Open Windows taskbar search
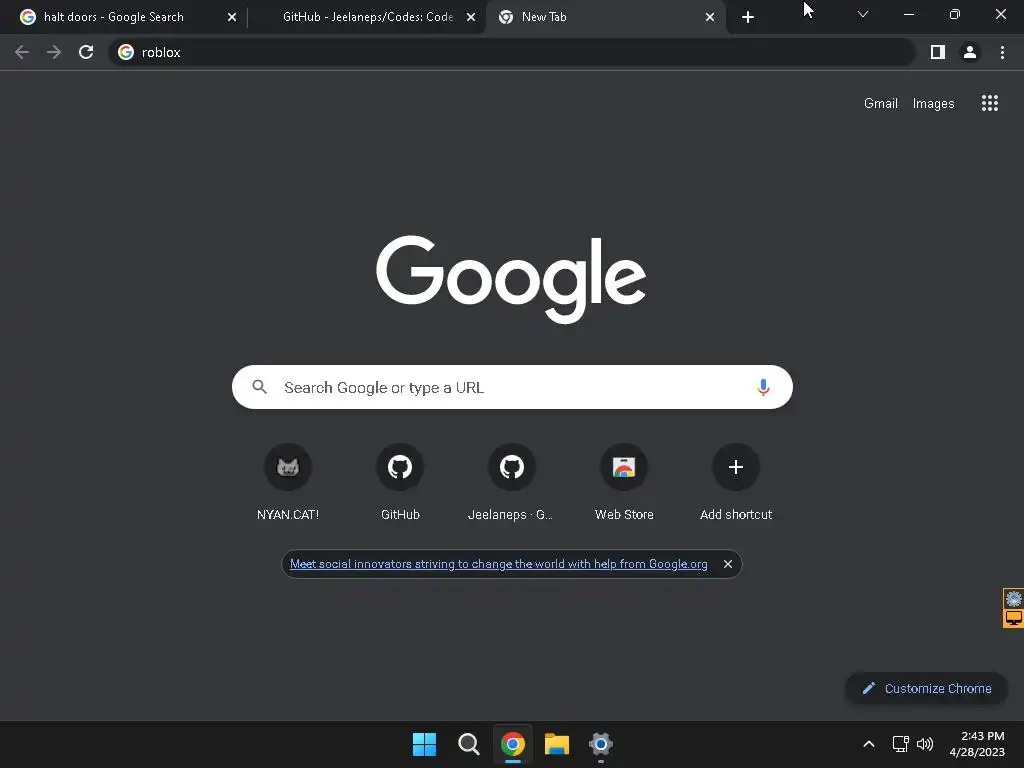This screenshot has height=768, width=1024. click(x=468, y=744)
